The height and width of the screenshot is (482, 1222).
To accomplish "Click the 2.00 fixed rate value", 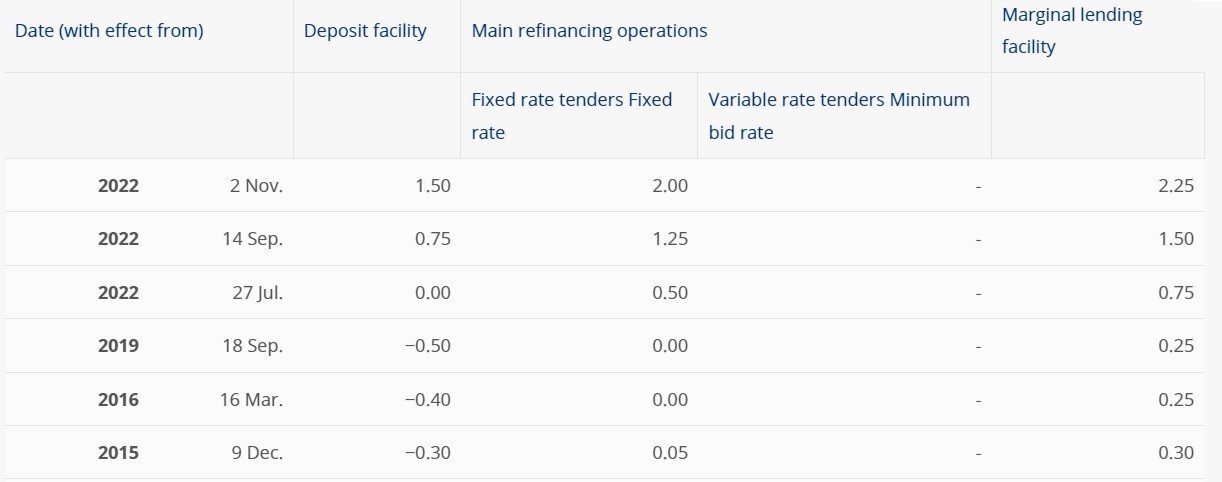I will coord(669,186).
